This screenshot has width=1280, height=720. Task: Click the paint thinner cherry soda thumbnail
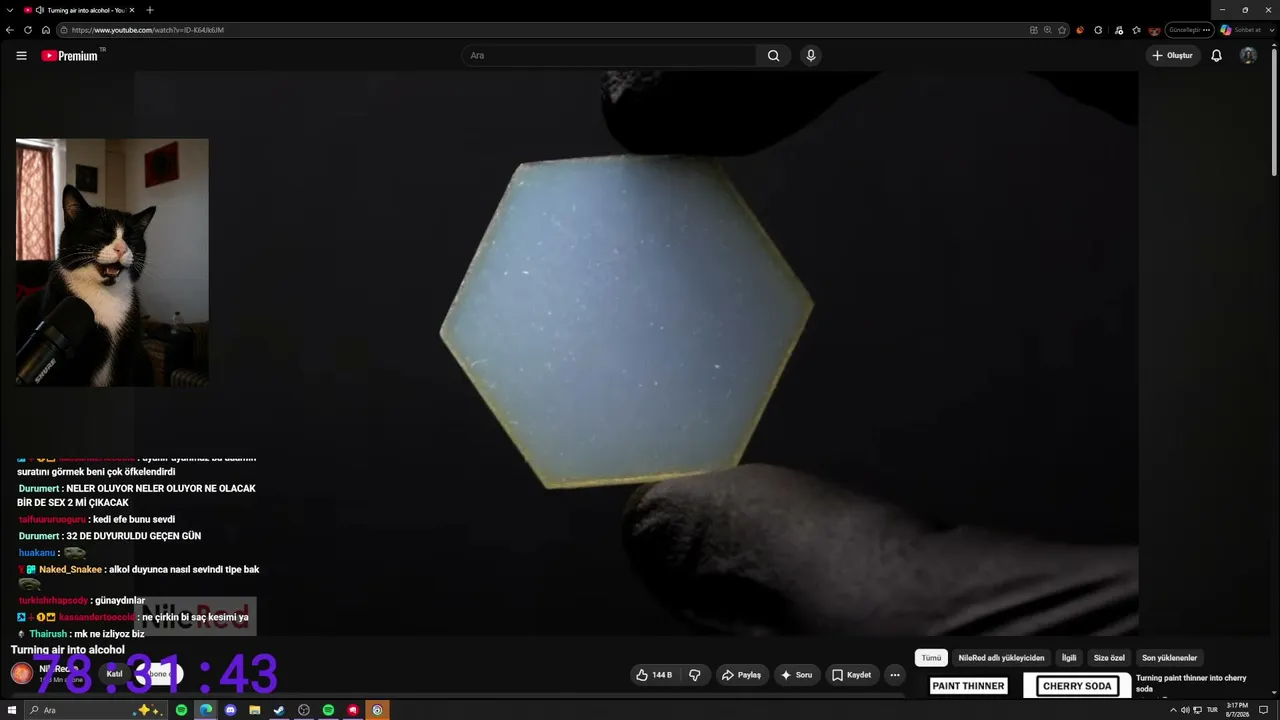(1022, 685)
